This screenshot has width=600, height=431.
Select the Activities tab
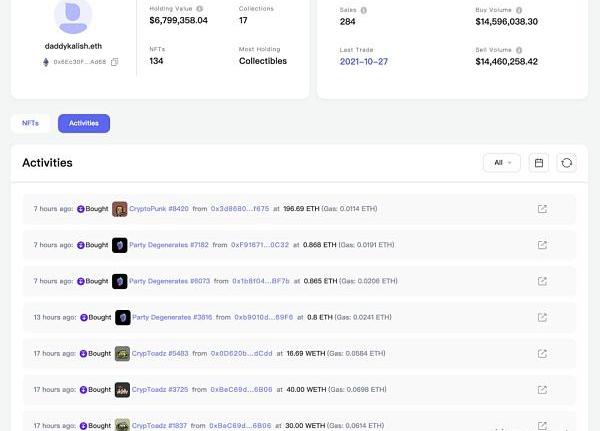point(84,123)
